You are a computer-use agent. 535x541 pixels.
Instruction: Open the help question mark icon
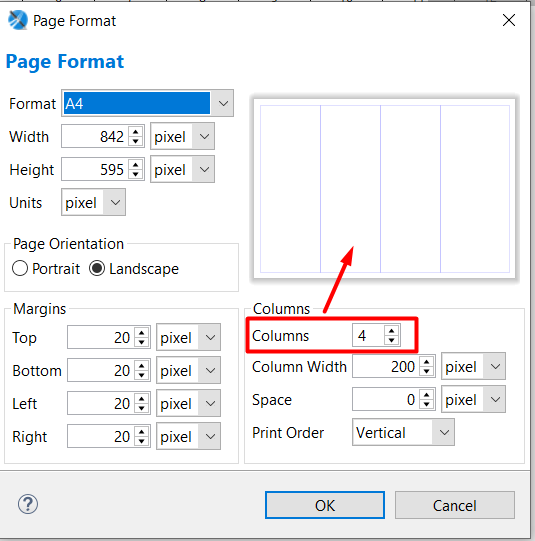coord(28,504)
